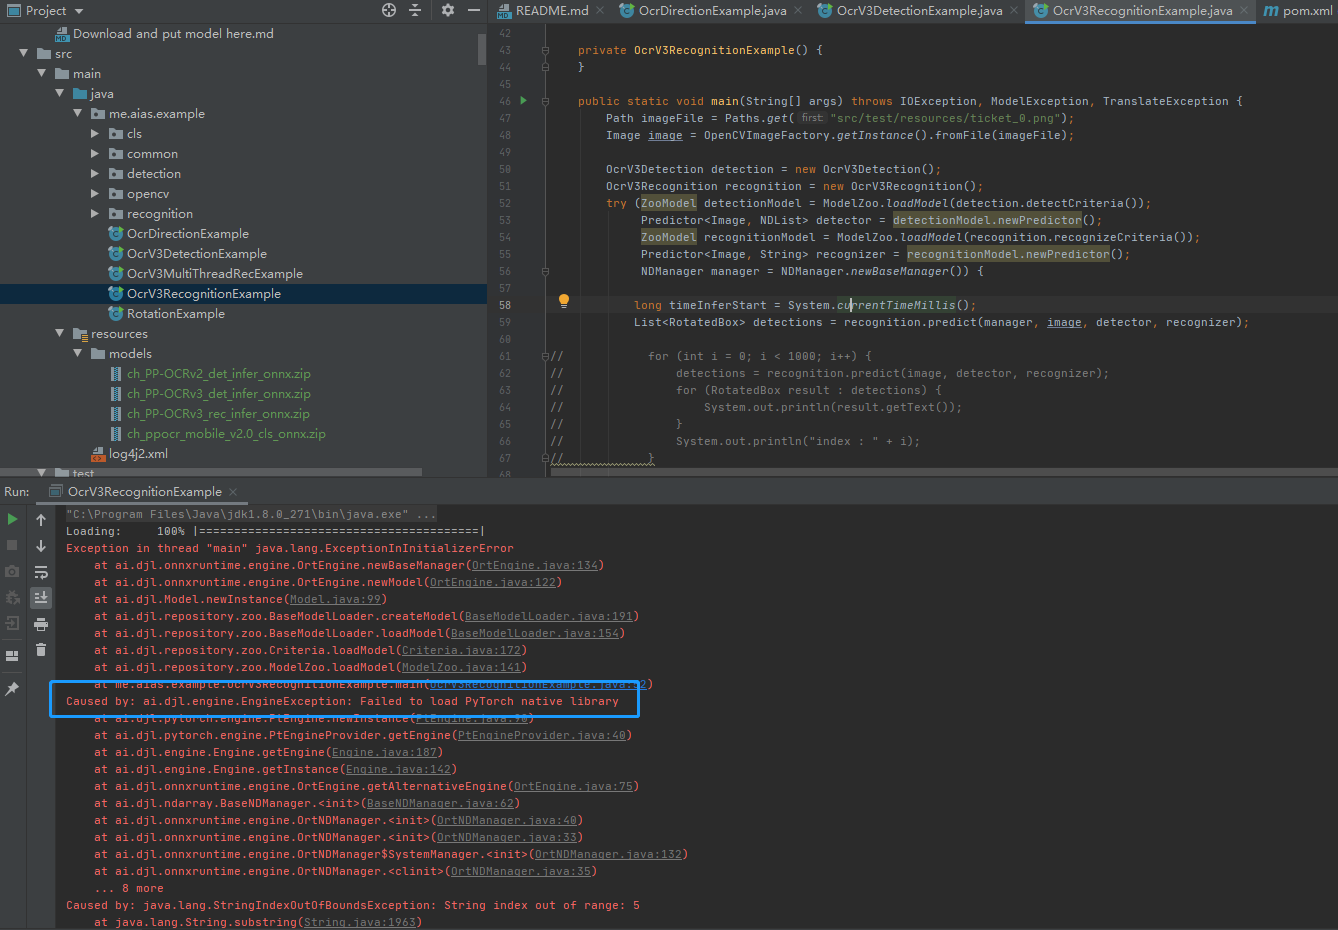The width and height of the screenshot is (1338, 930).
Task: Click the Project tree horizontal scrollbar
Action: pos(211,472)
